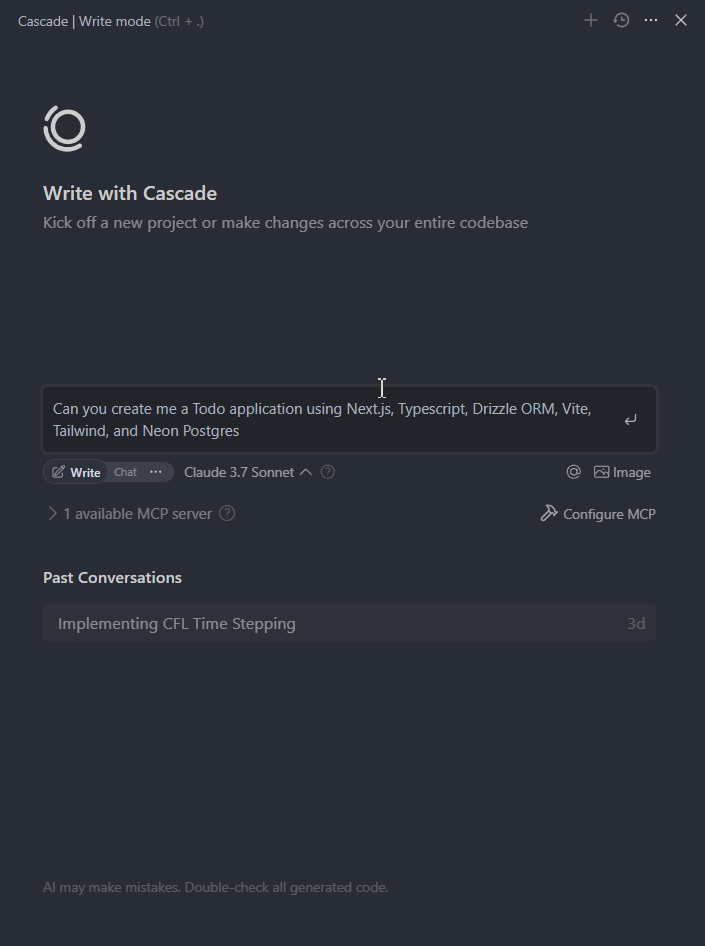Click the Cascade | Write mode title
This screenshot has height=946, width=705.
(84, 21)
